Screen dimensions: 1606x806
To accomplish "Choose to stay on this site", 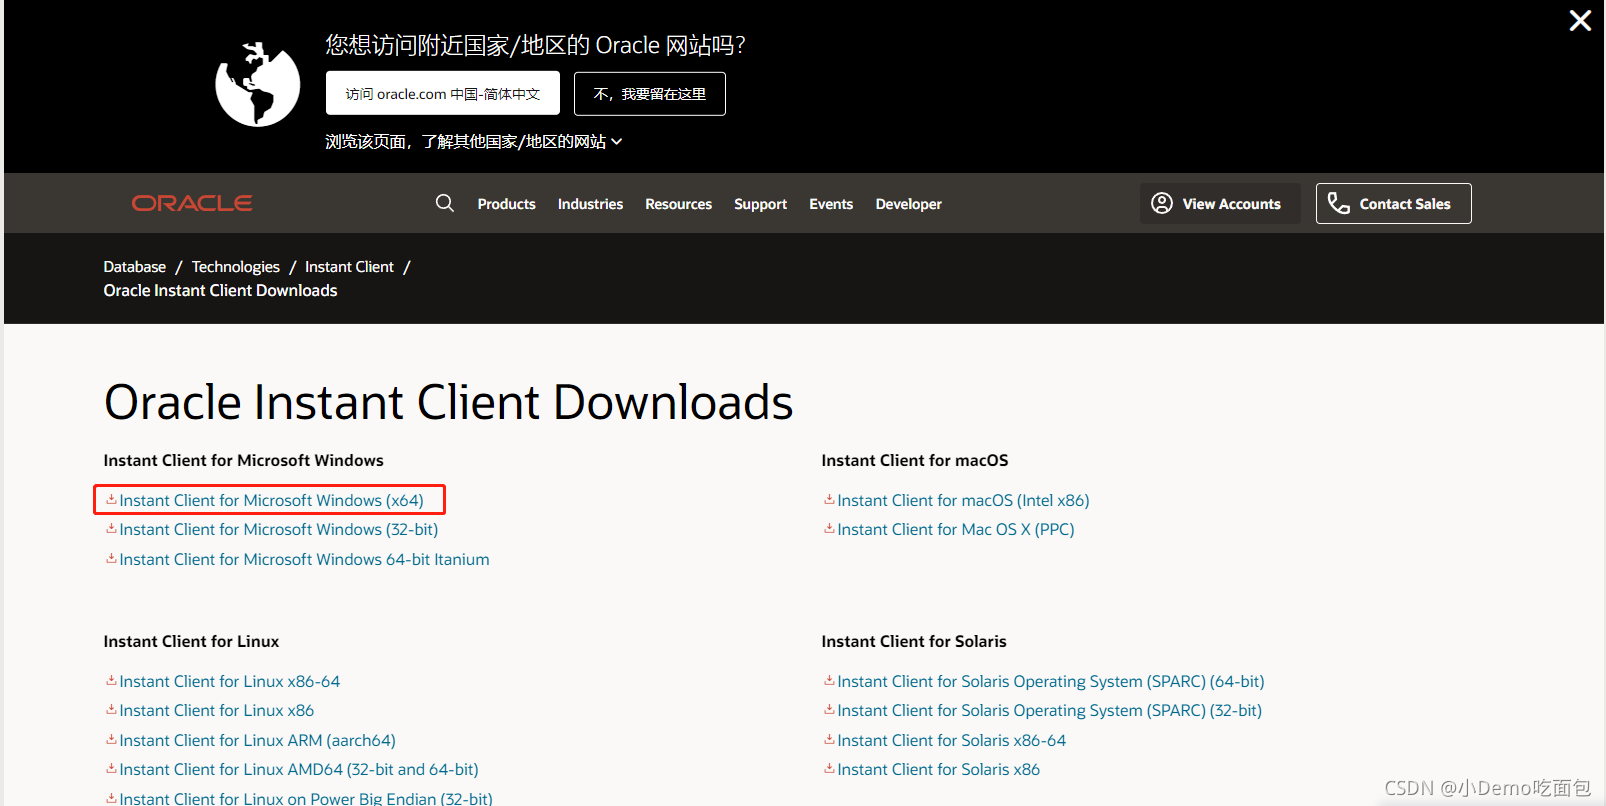I will tap(650, 94).
